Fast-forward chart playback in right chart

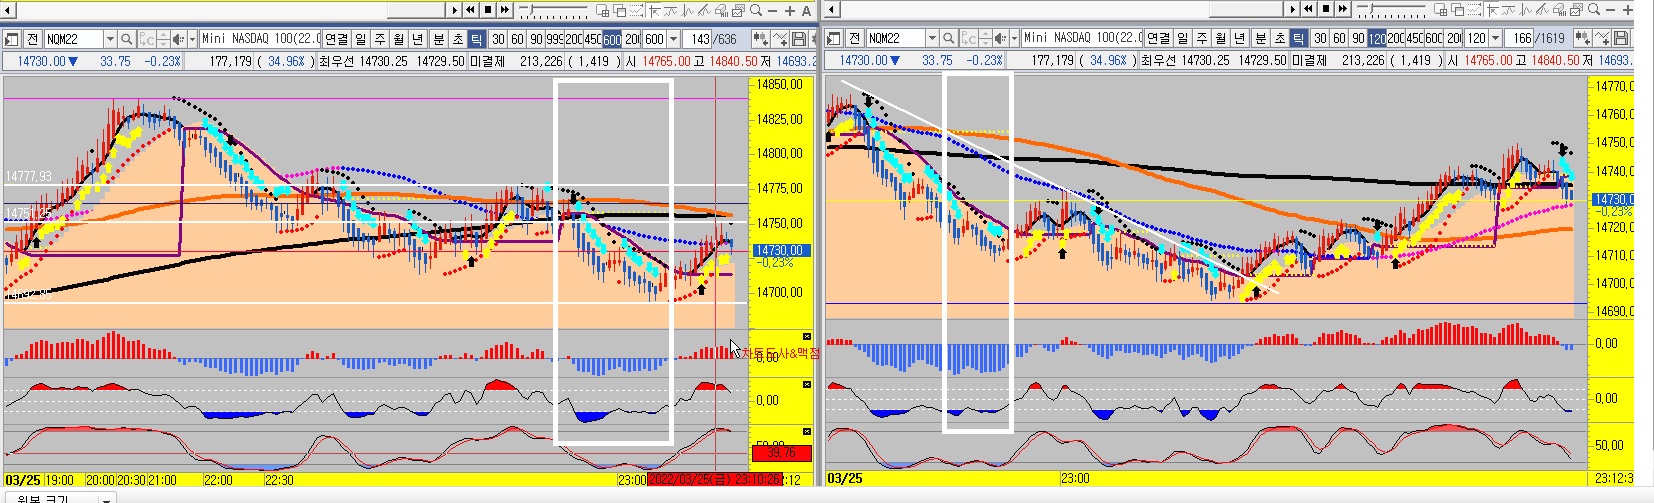[1343, 9]
